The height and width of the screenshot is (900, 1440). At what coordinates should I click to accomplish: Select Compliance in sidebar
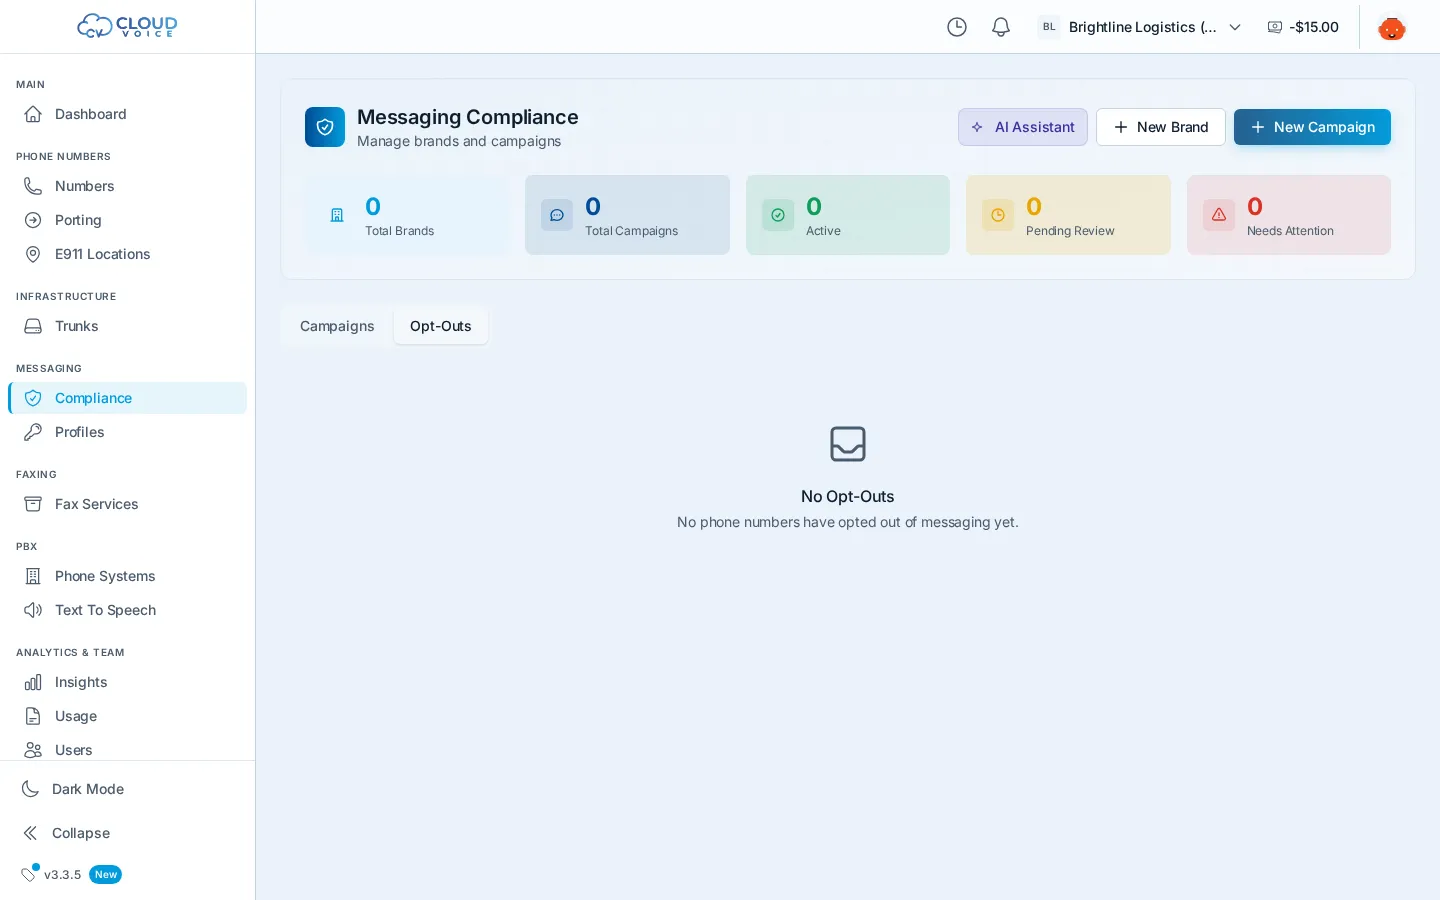click(127, 398)
